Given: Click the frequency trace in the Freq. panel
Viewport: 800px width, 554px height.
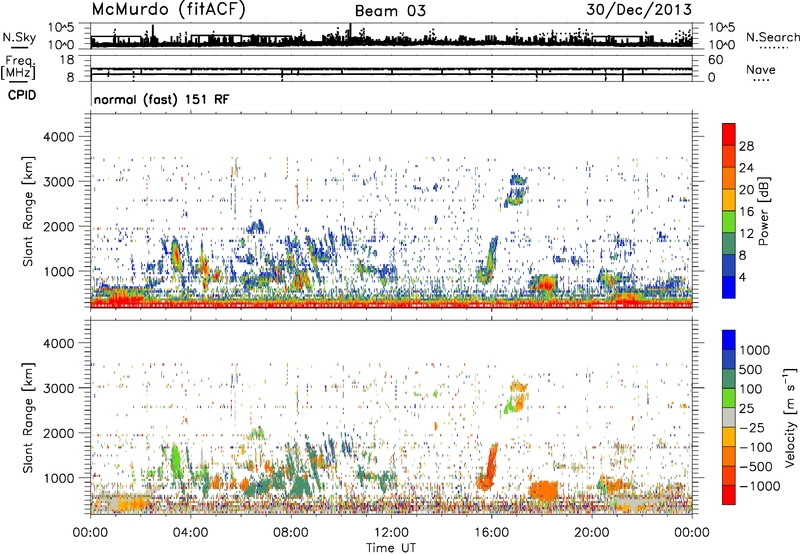Looking at the screenshot, I should click(391, 69).
